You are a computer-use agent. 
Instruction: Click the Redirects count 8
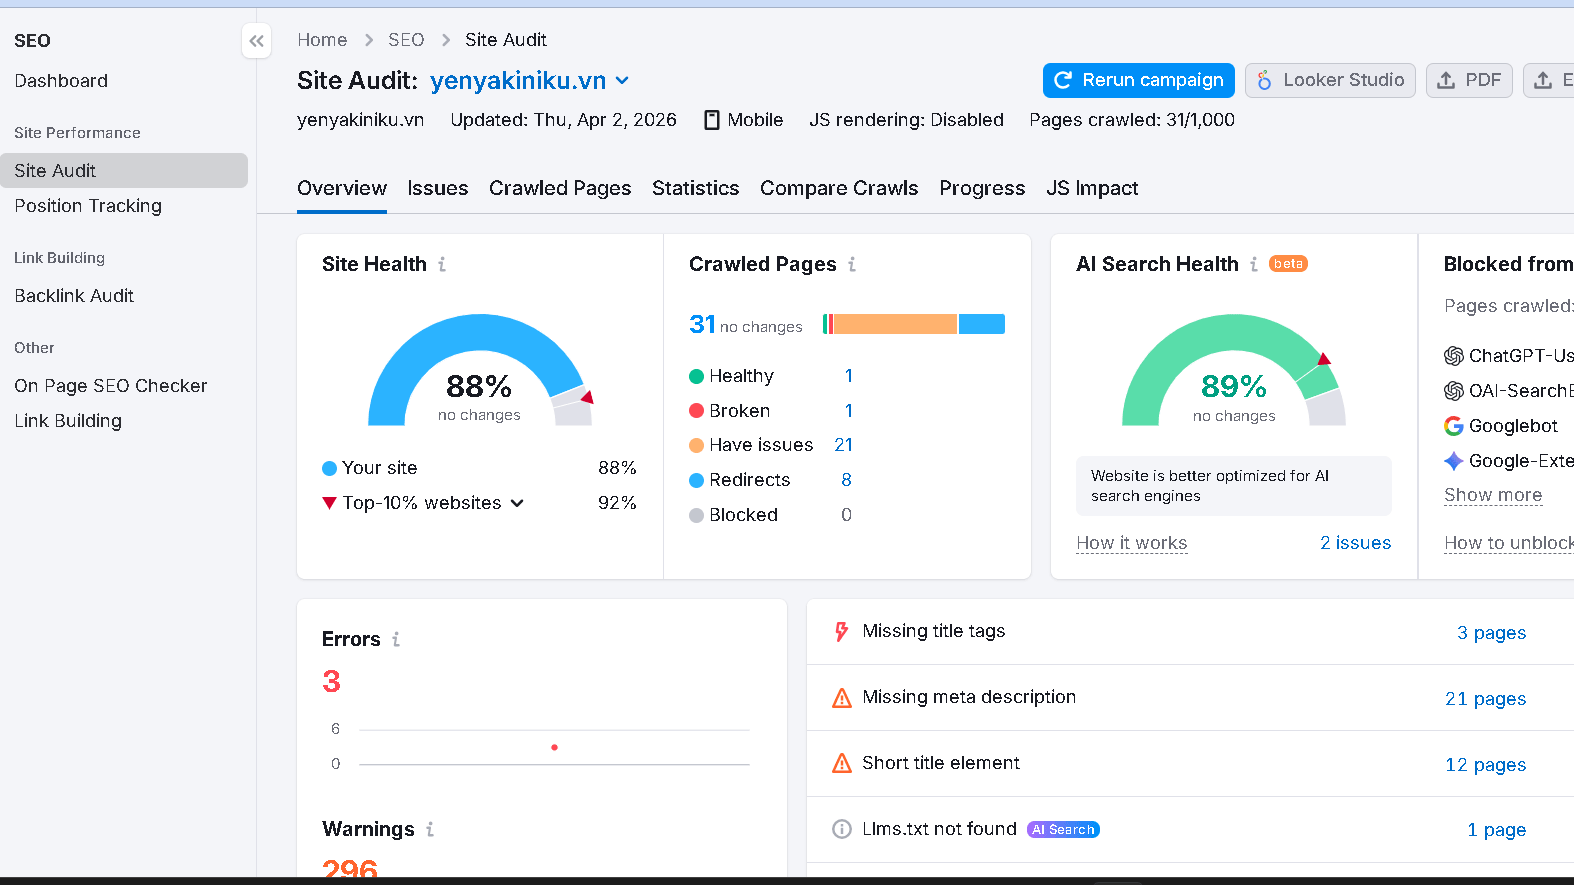coord(846,480)
